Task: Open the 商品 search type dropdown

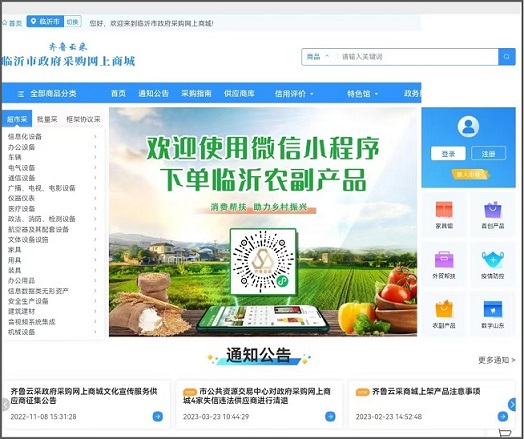Action: pos(318,57)
